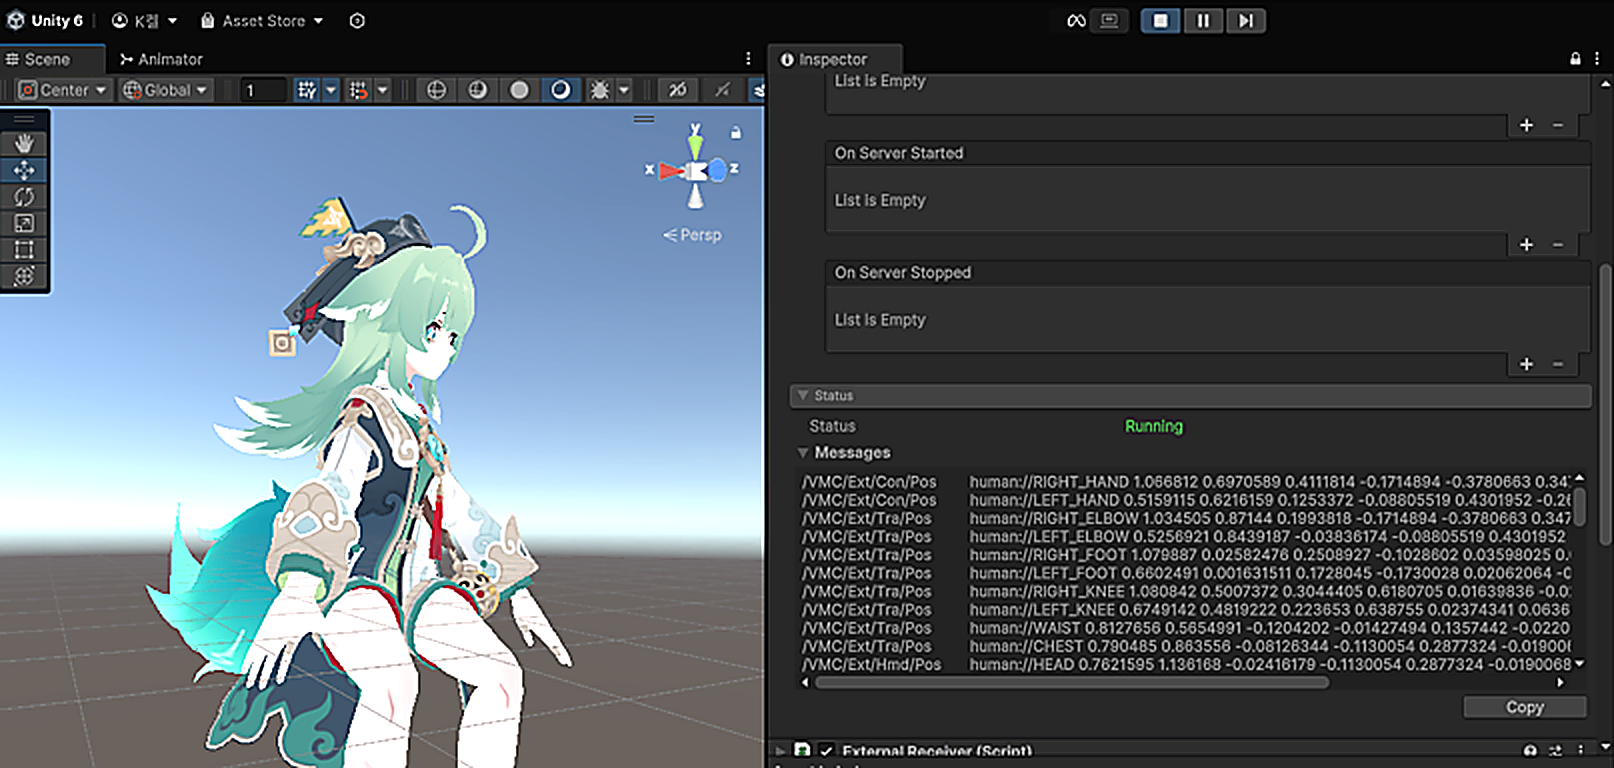The height and width of the screenshot is (768, 1614).
Task: Click the display icon beside play controls
Action: click(x=1110, y=20)
